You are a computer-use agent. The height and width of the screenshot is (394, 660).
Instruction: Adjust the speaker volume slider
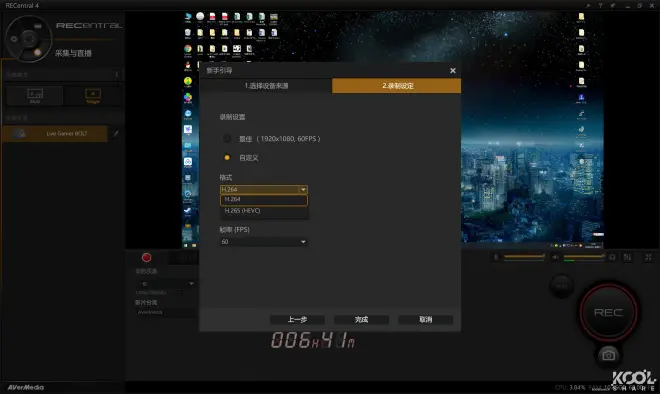pyautogui.click(x=584, y=256)
